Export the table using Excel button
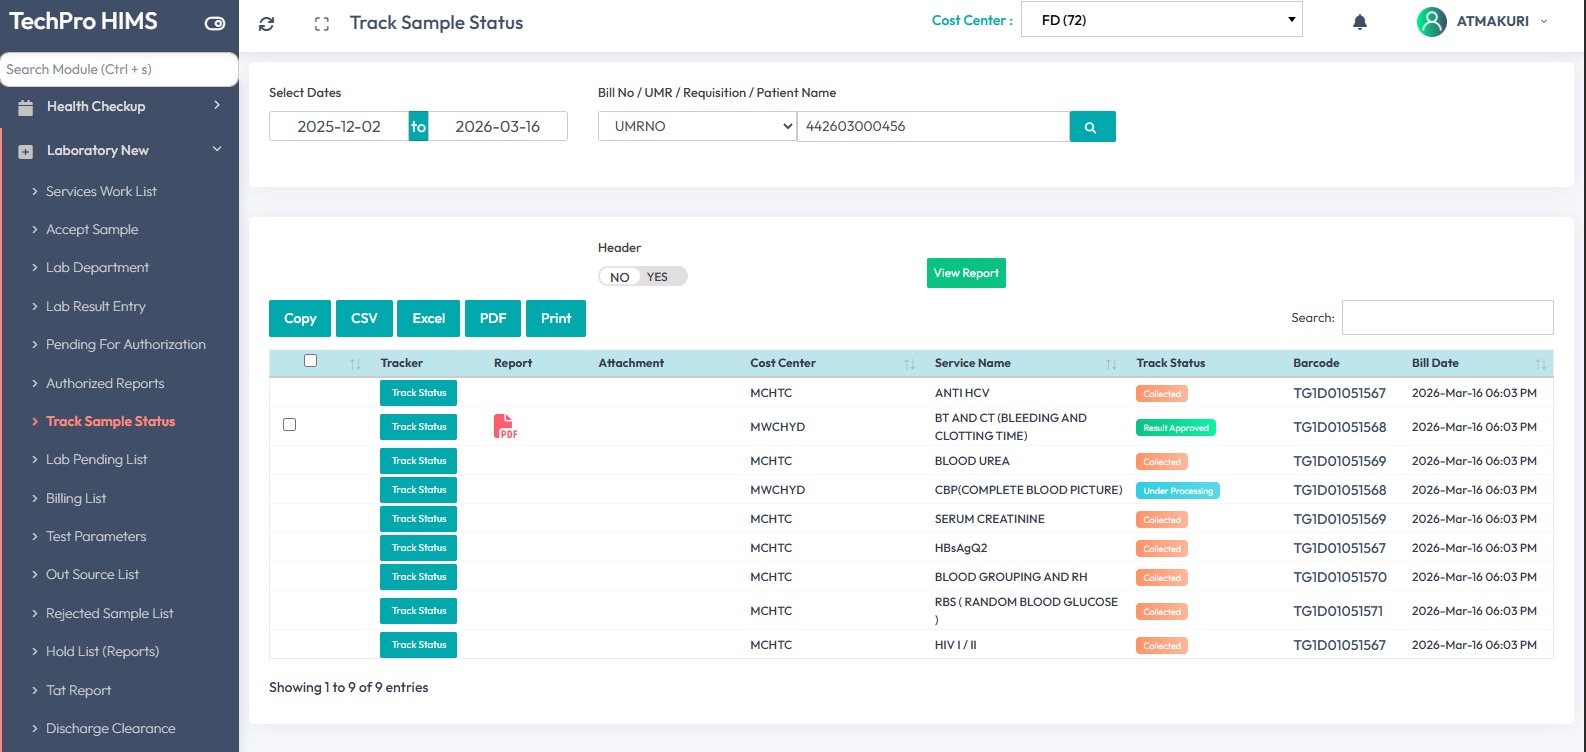The width and height of the screenshot is (1586, 752). click(428, 318)
